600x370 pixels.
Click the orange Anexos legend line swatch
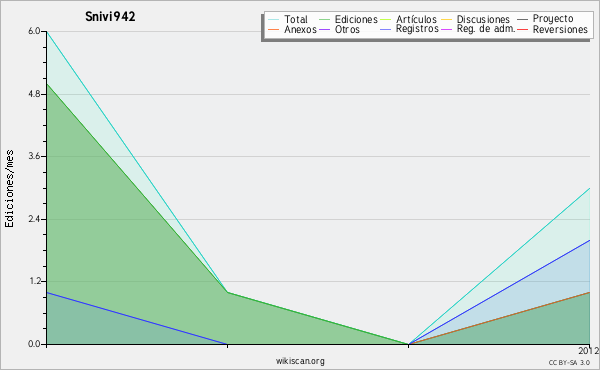coord(274,29)
